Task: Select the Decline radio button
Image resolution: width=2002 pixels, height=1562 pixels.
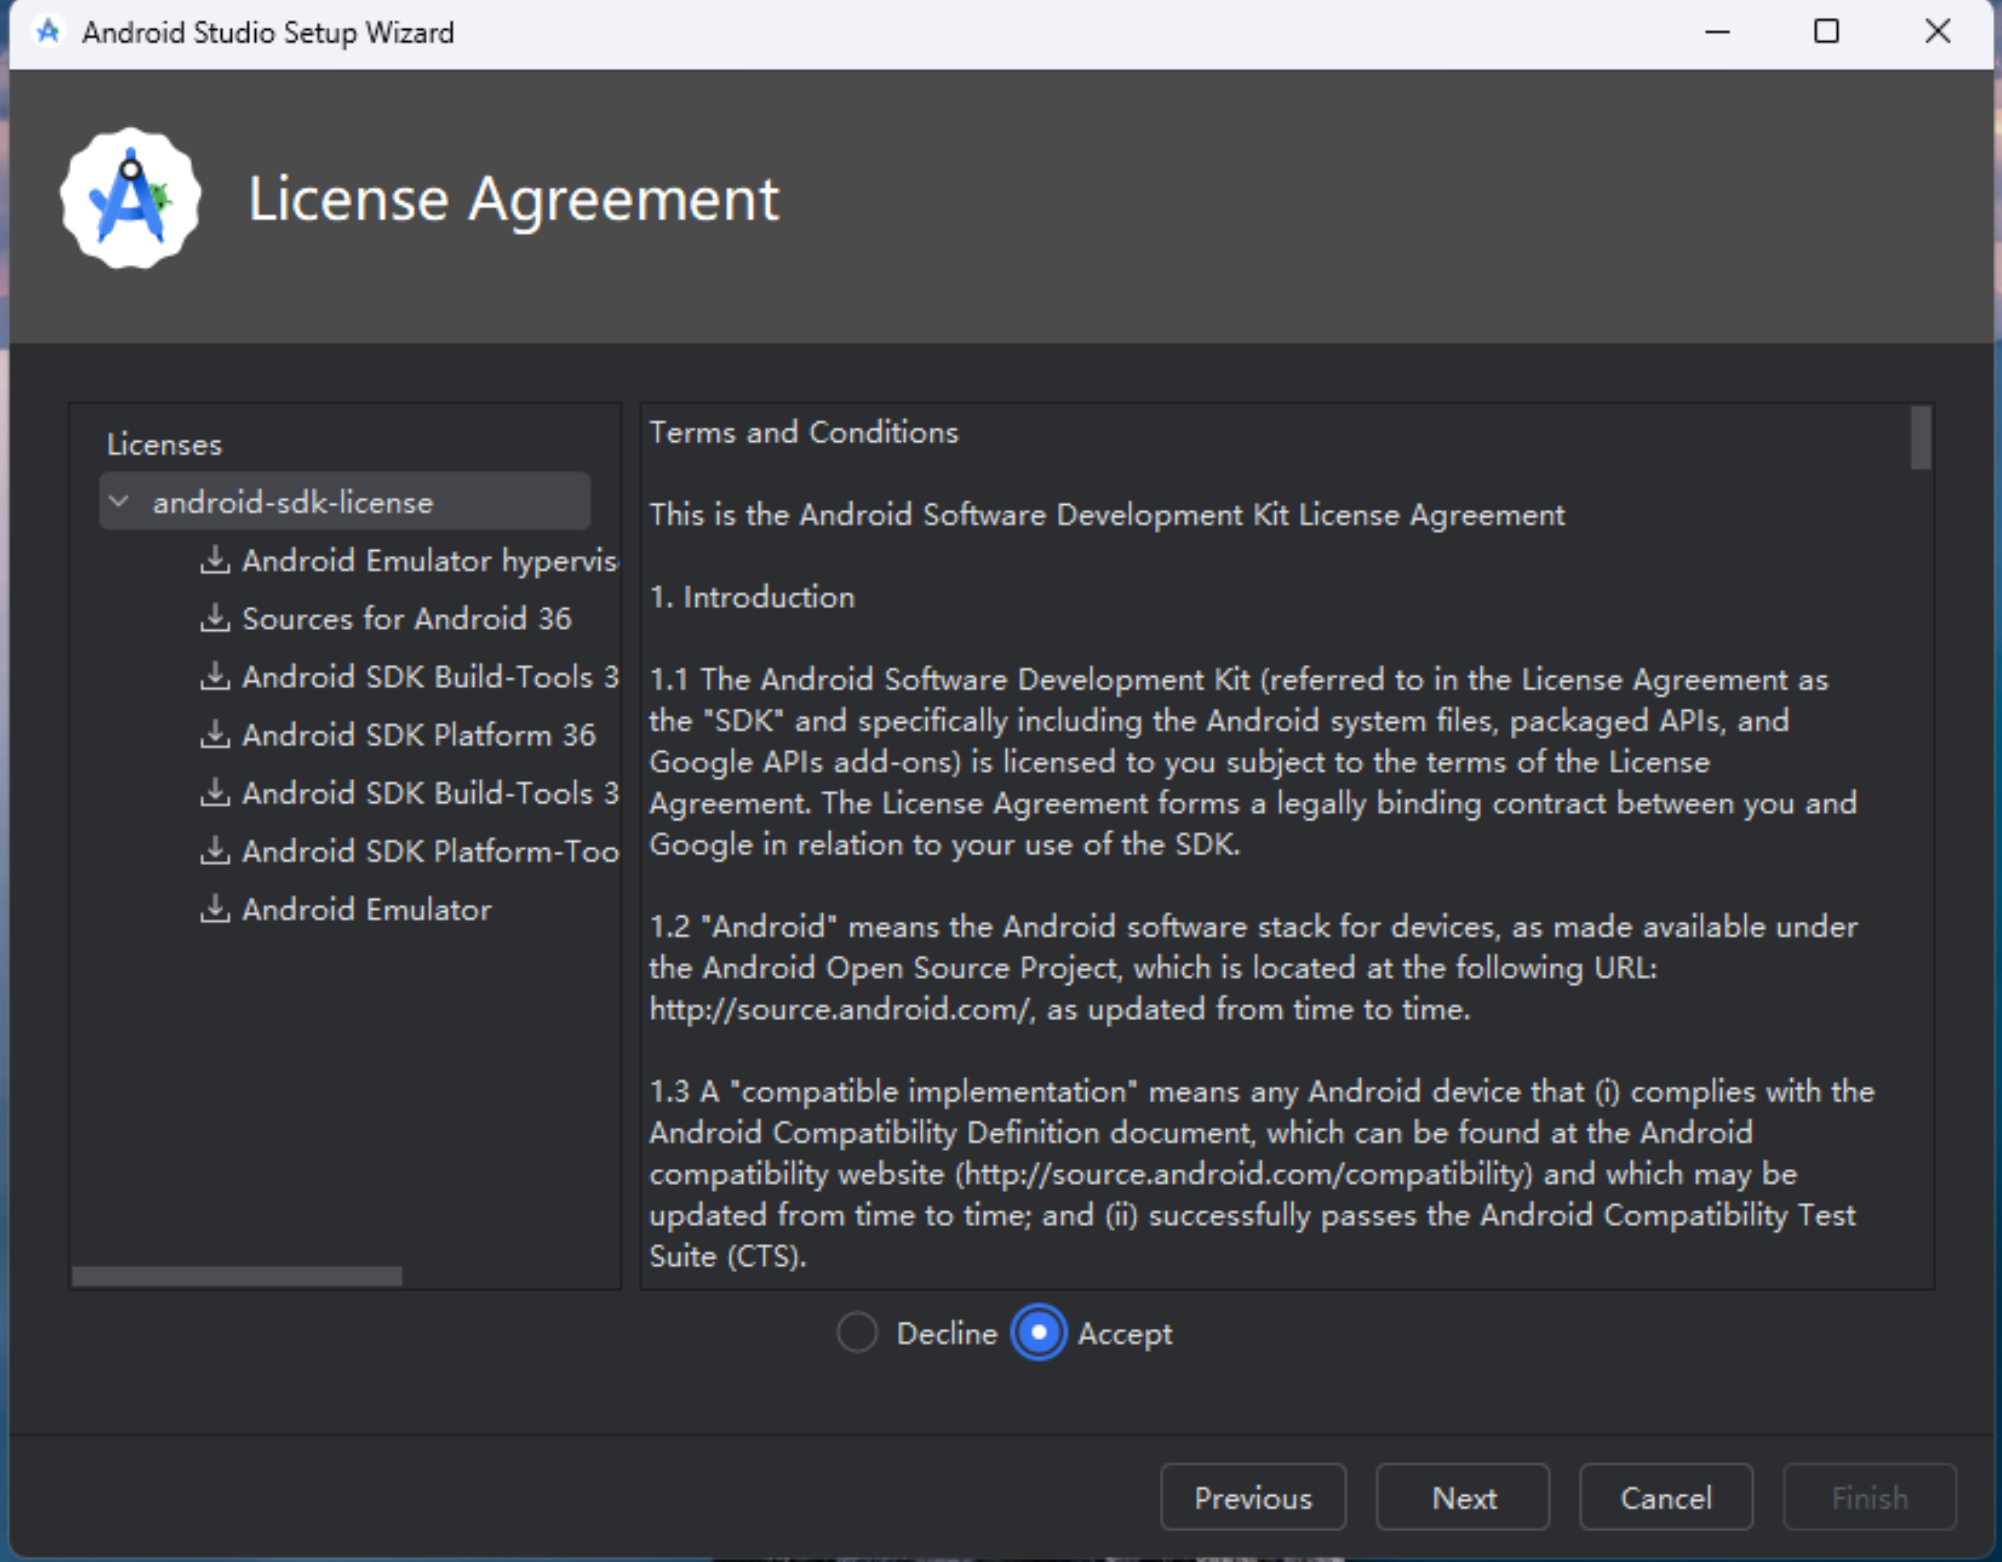Action: coord(857,1333)
